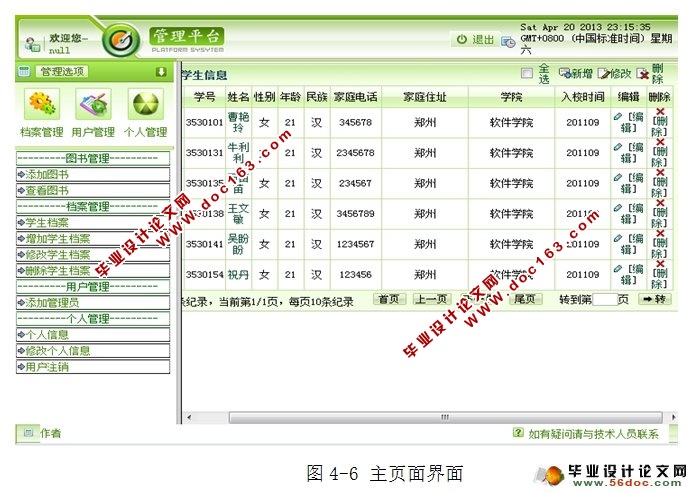Screen dimensions: 697x493
Task: Click the red X delete icon for 曹艳玲
Action: click(660, 112)
